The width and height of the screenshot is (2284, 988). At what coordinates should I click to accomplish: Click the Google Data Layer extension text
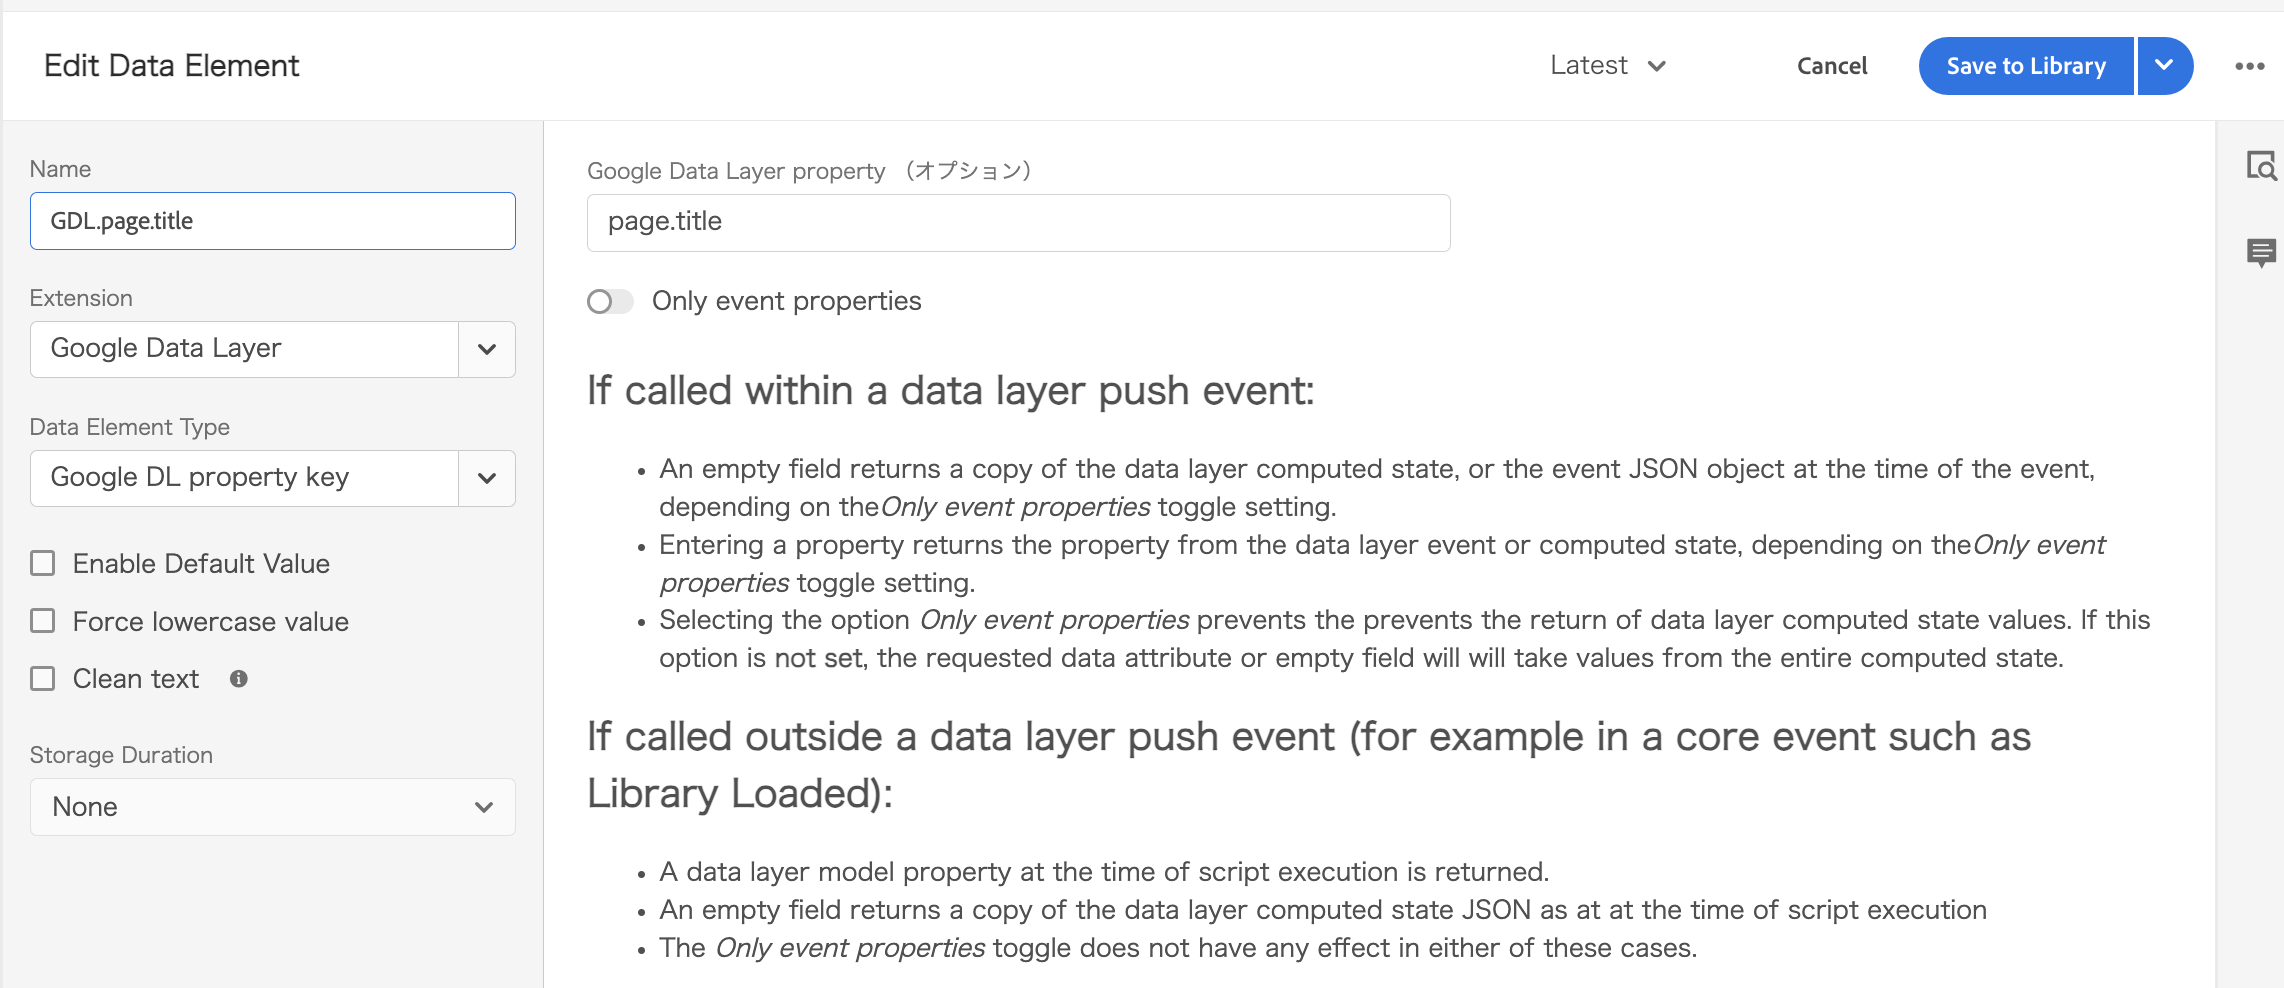[166, 348]
